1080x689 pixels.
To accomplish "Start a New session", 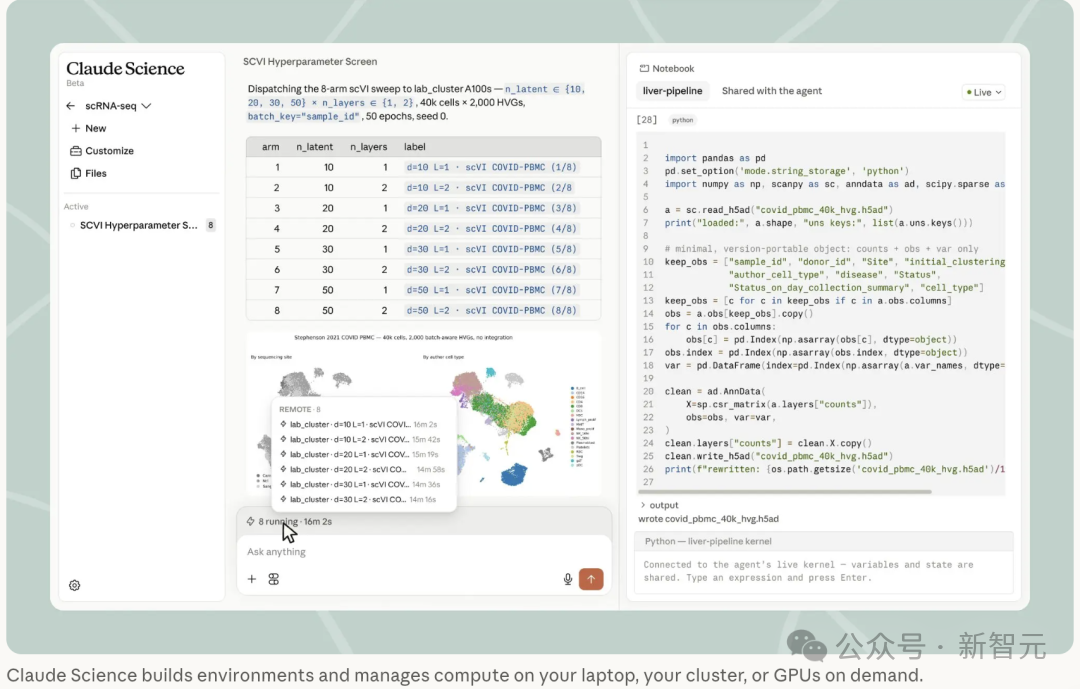I will coord(88,128).
